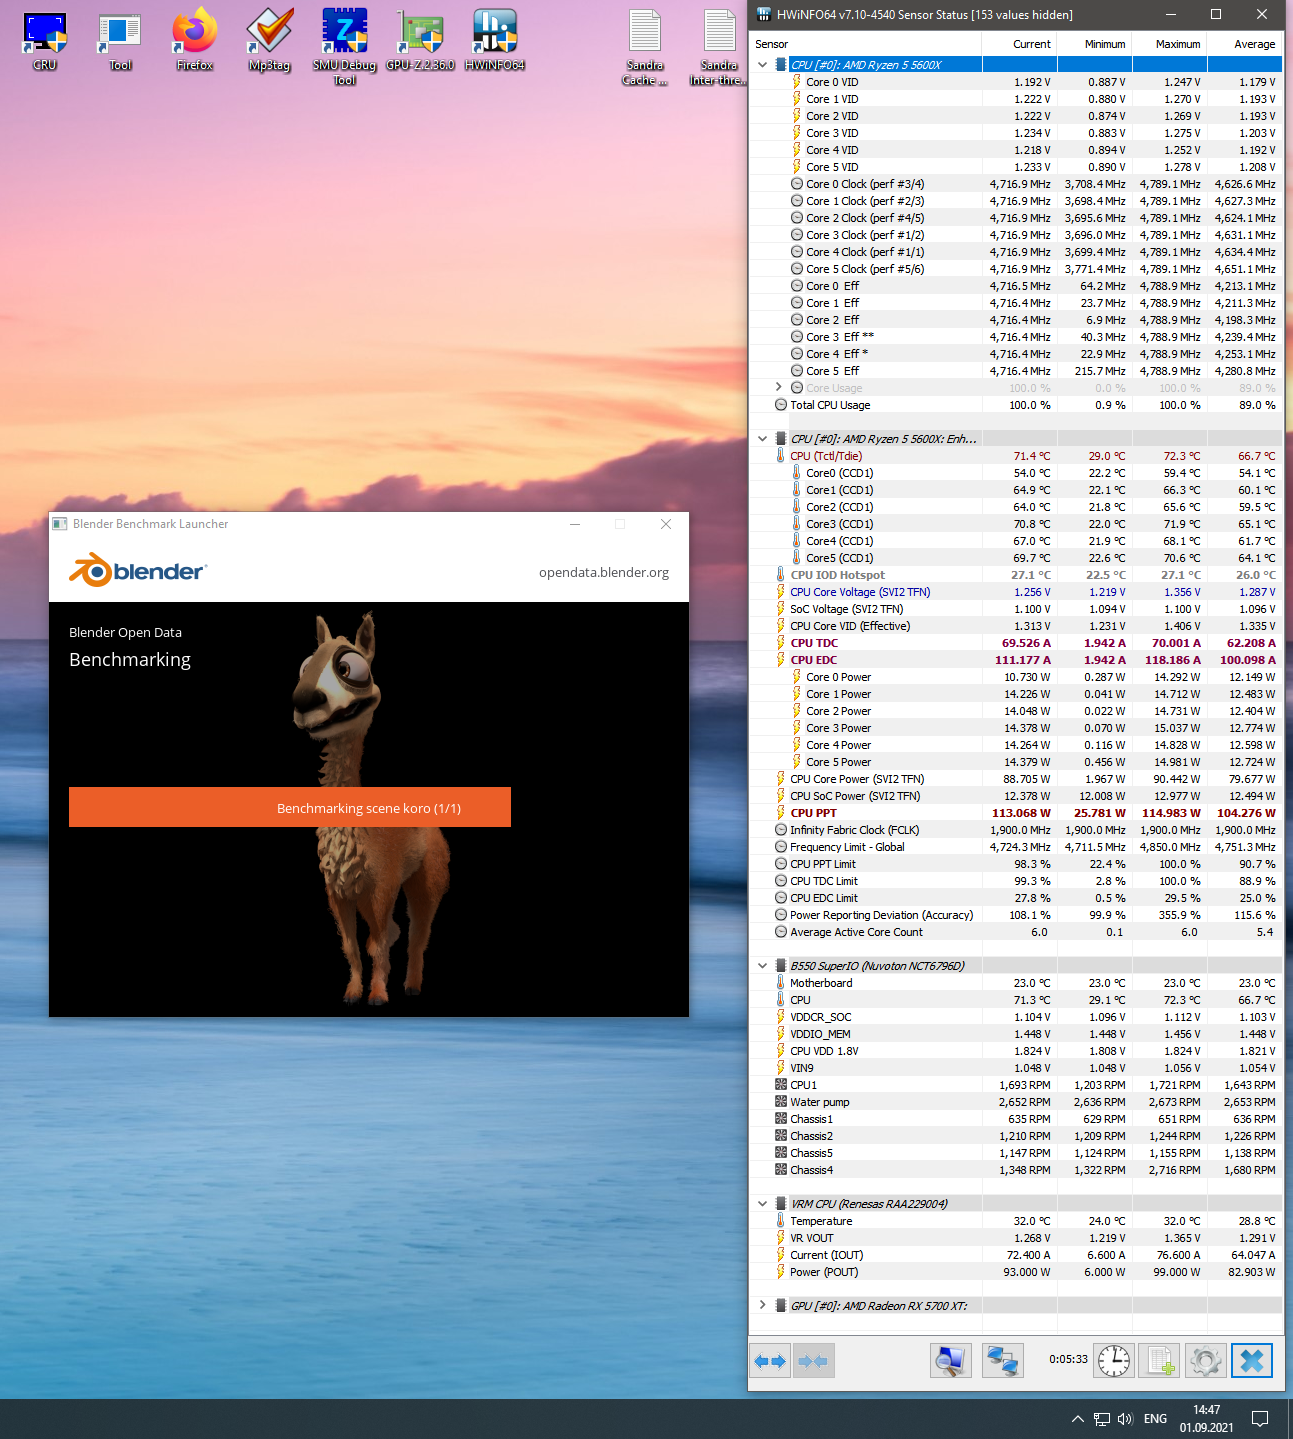Collapse the CPU [#0]: AMD Ryzen 5 5600X group
This screenshot has height=1439, width=1293.
tap(763, 65)
